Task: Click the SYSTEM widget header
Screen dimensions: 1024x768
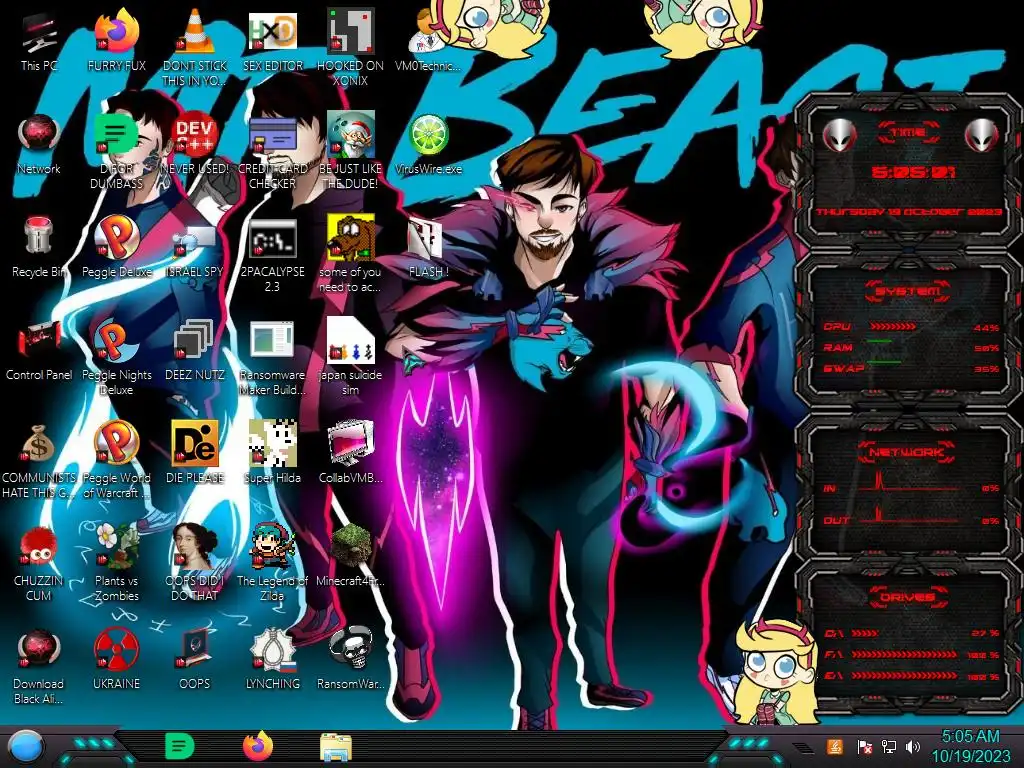Action: point(908,291)
